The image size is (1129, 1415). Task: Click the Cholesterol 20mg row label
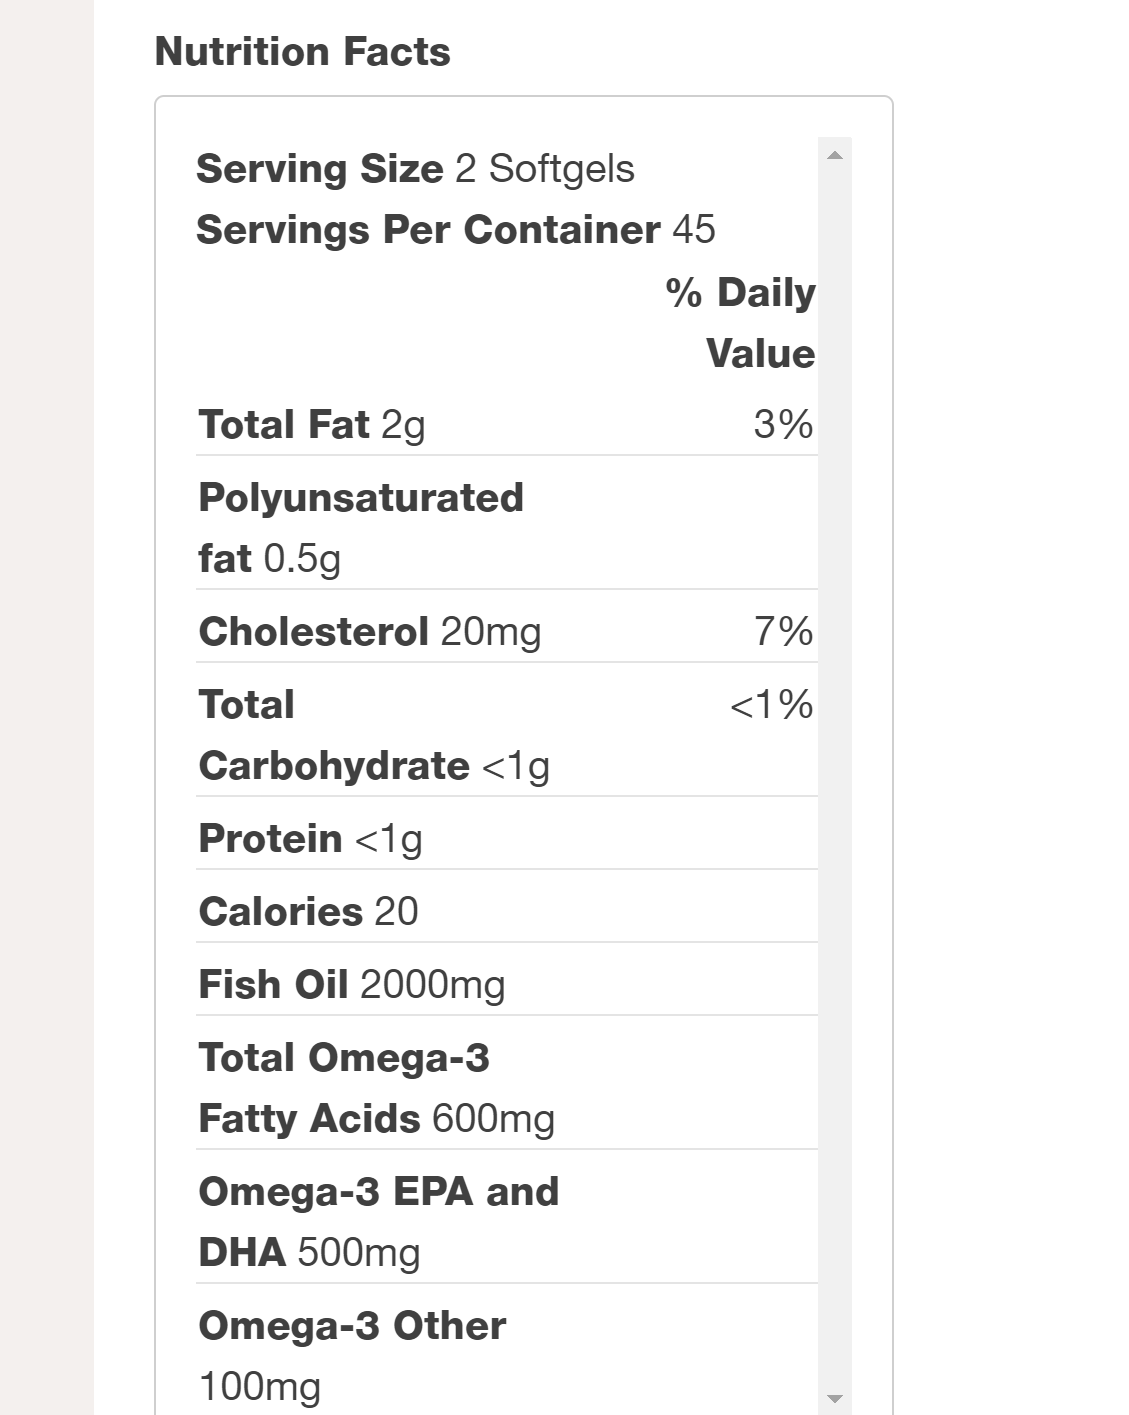pyautogui.click(x=369, y=632)
